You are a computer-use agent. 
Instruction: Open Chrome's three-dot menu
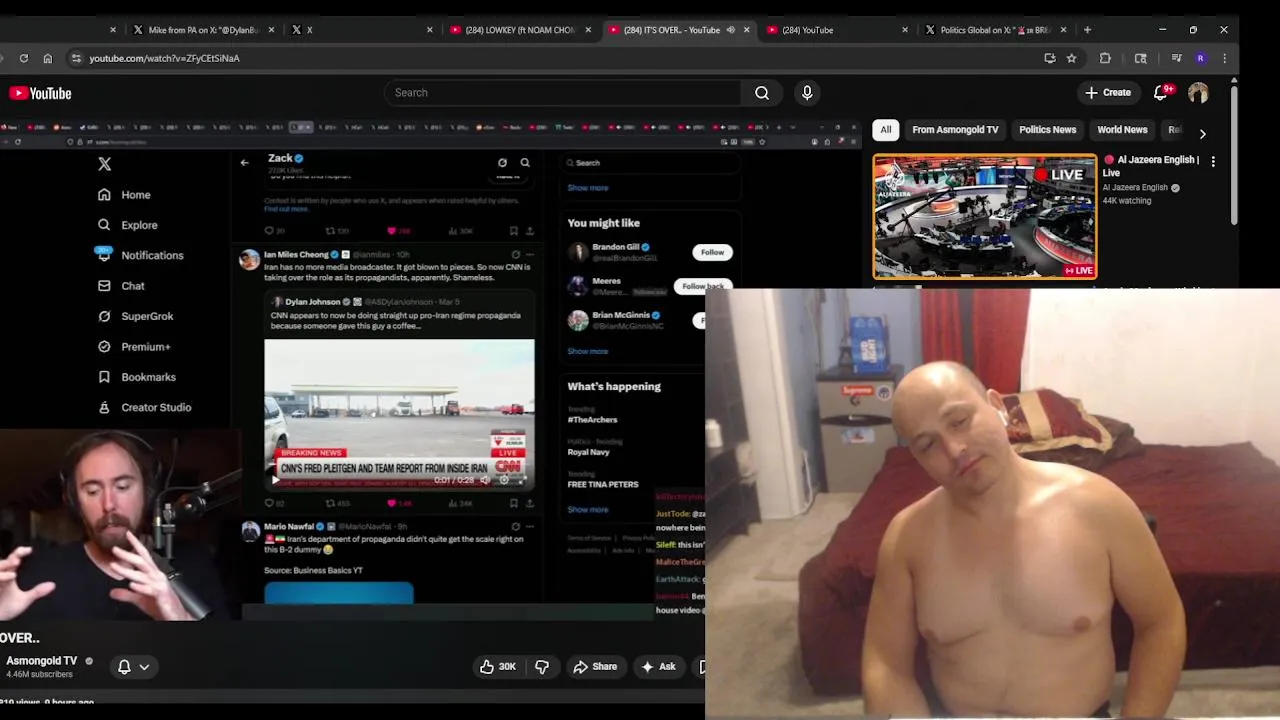pos(1224,58)
